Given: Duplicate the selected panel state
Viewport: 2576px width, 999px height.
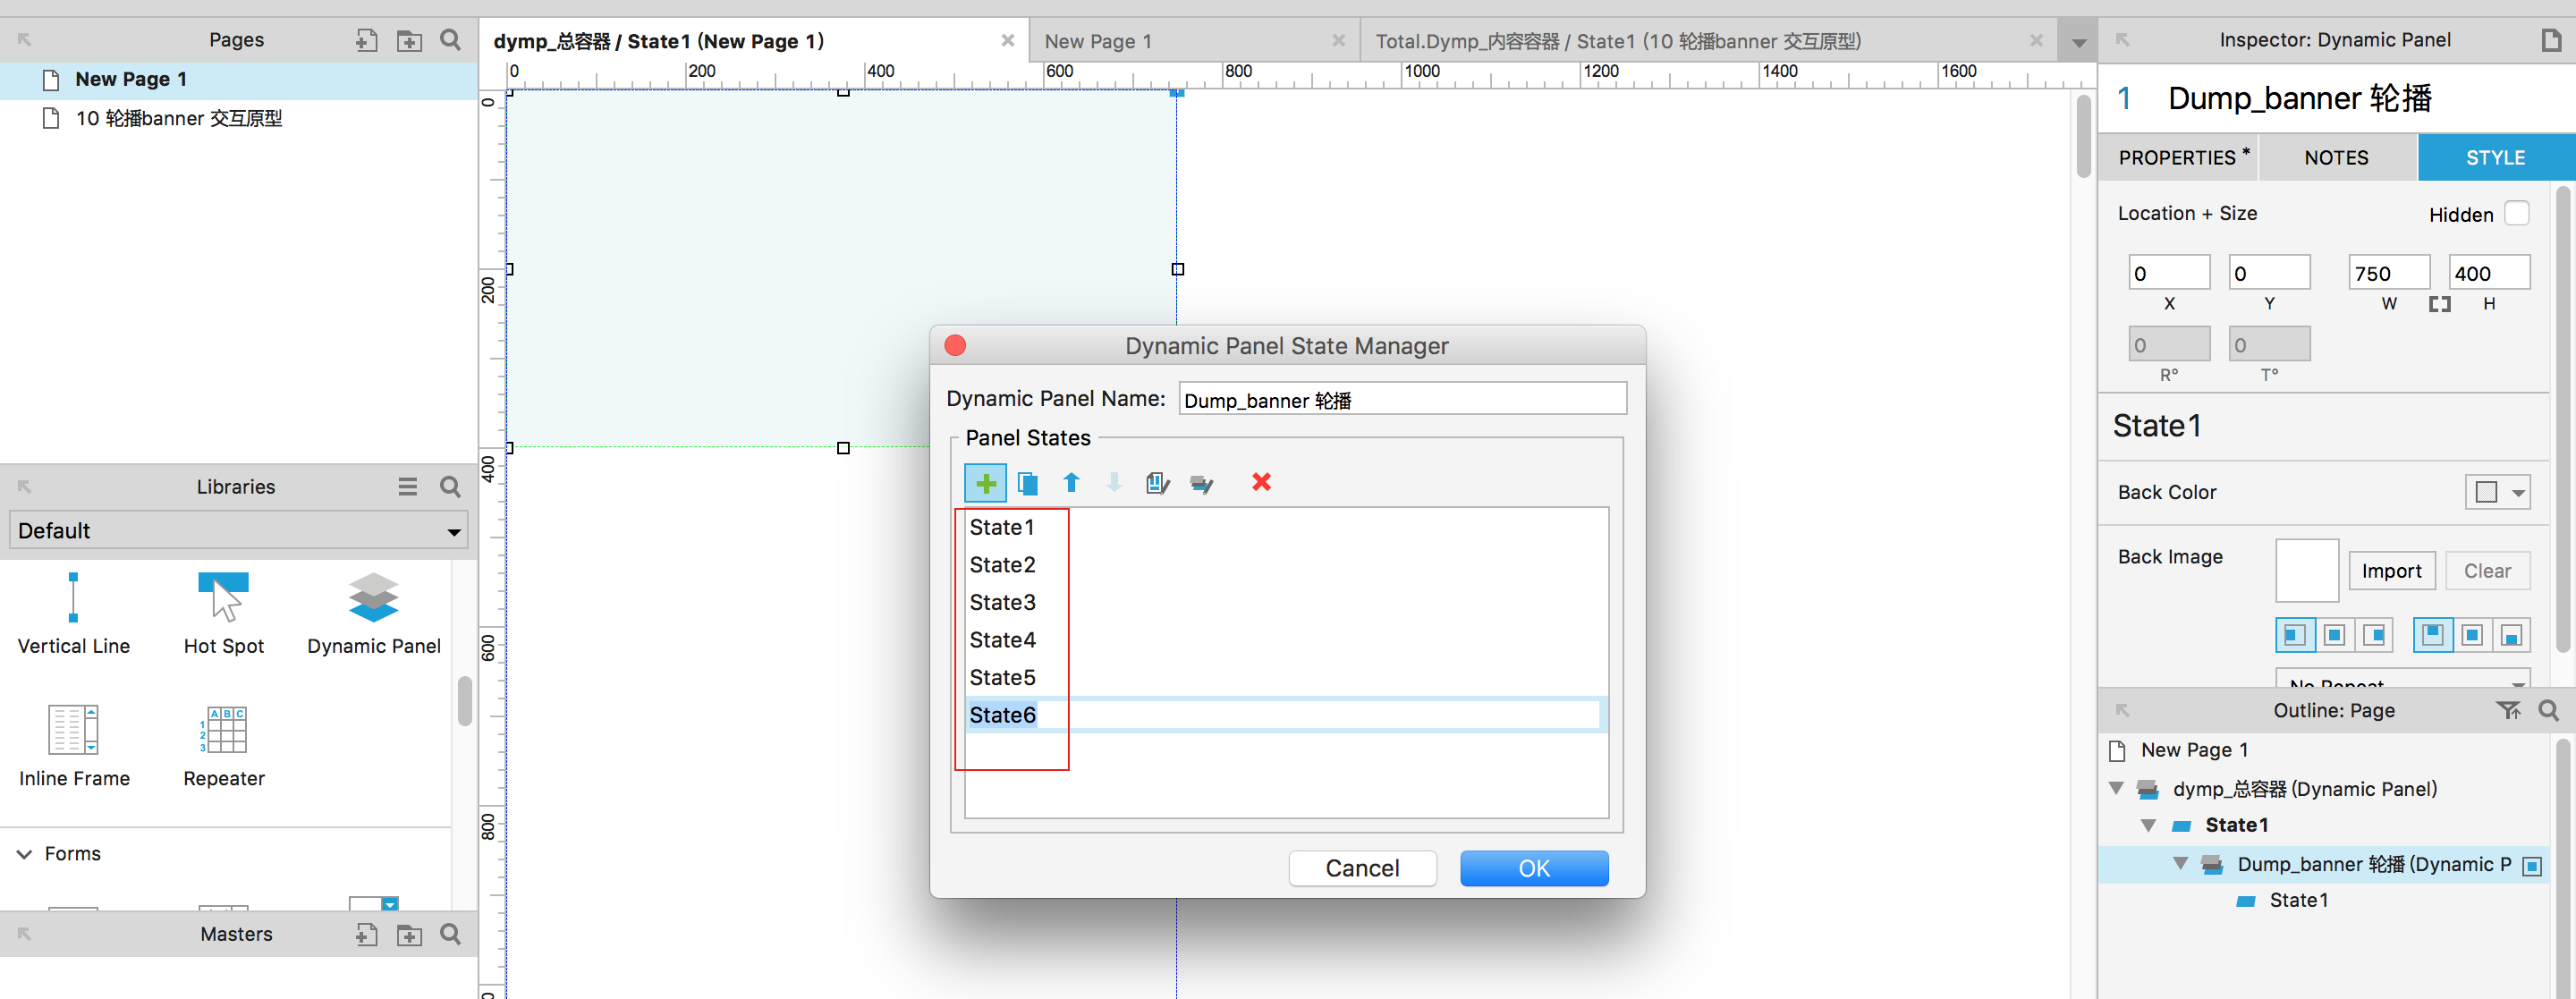Looking at the screenshot, I should click(1027, 483).
